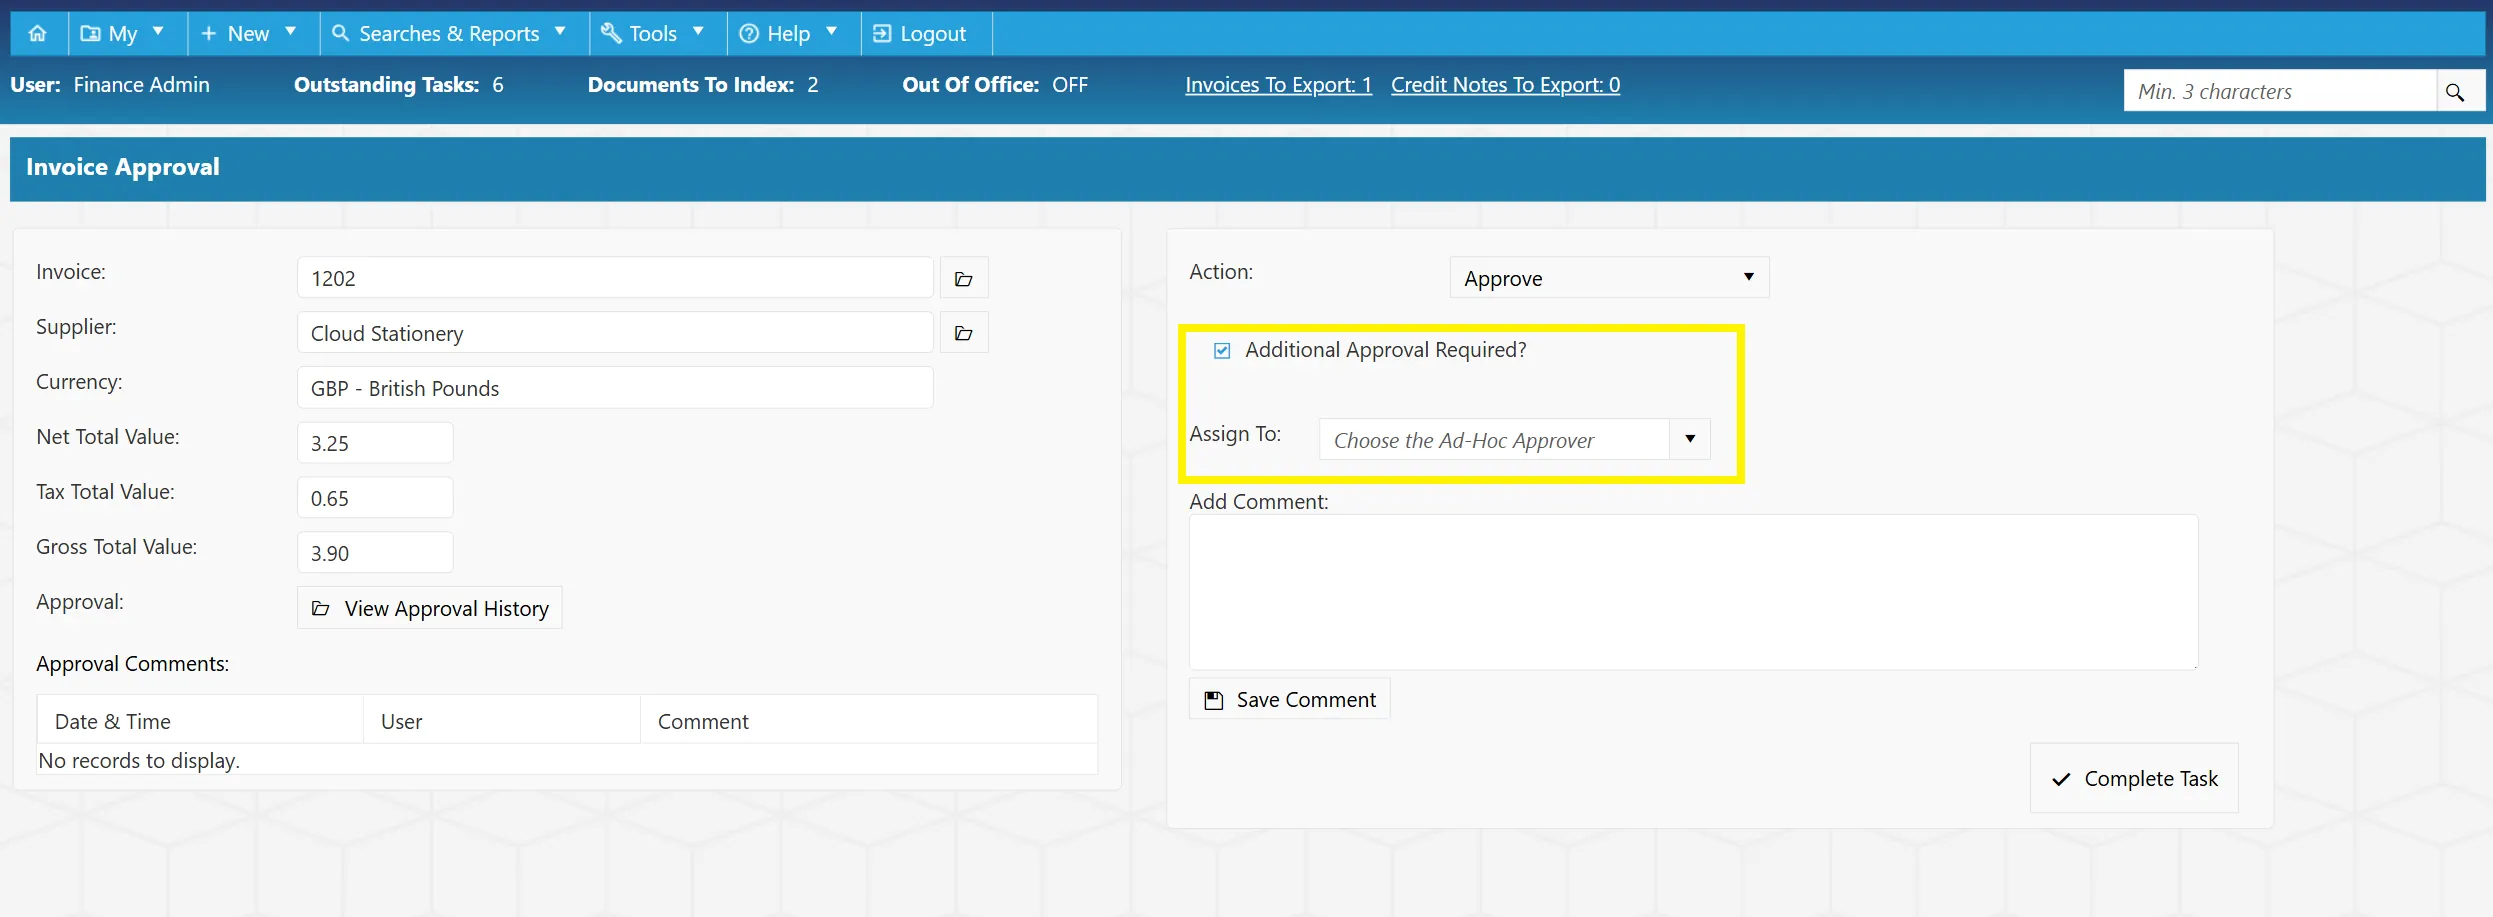This screenshot has height=917, width=2493.
Task: Untick Additional Approval Required checkbox
Action: [1222, 351]
